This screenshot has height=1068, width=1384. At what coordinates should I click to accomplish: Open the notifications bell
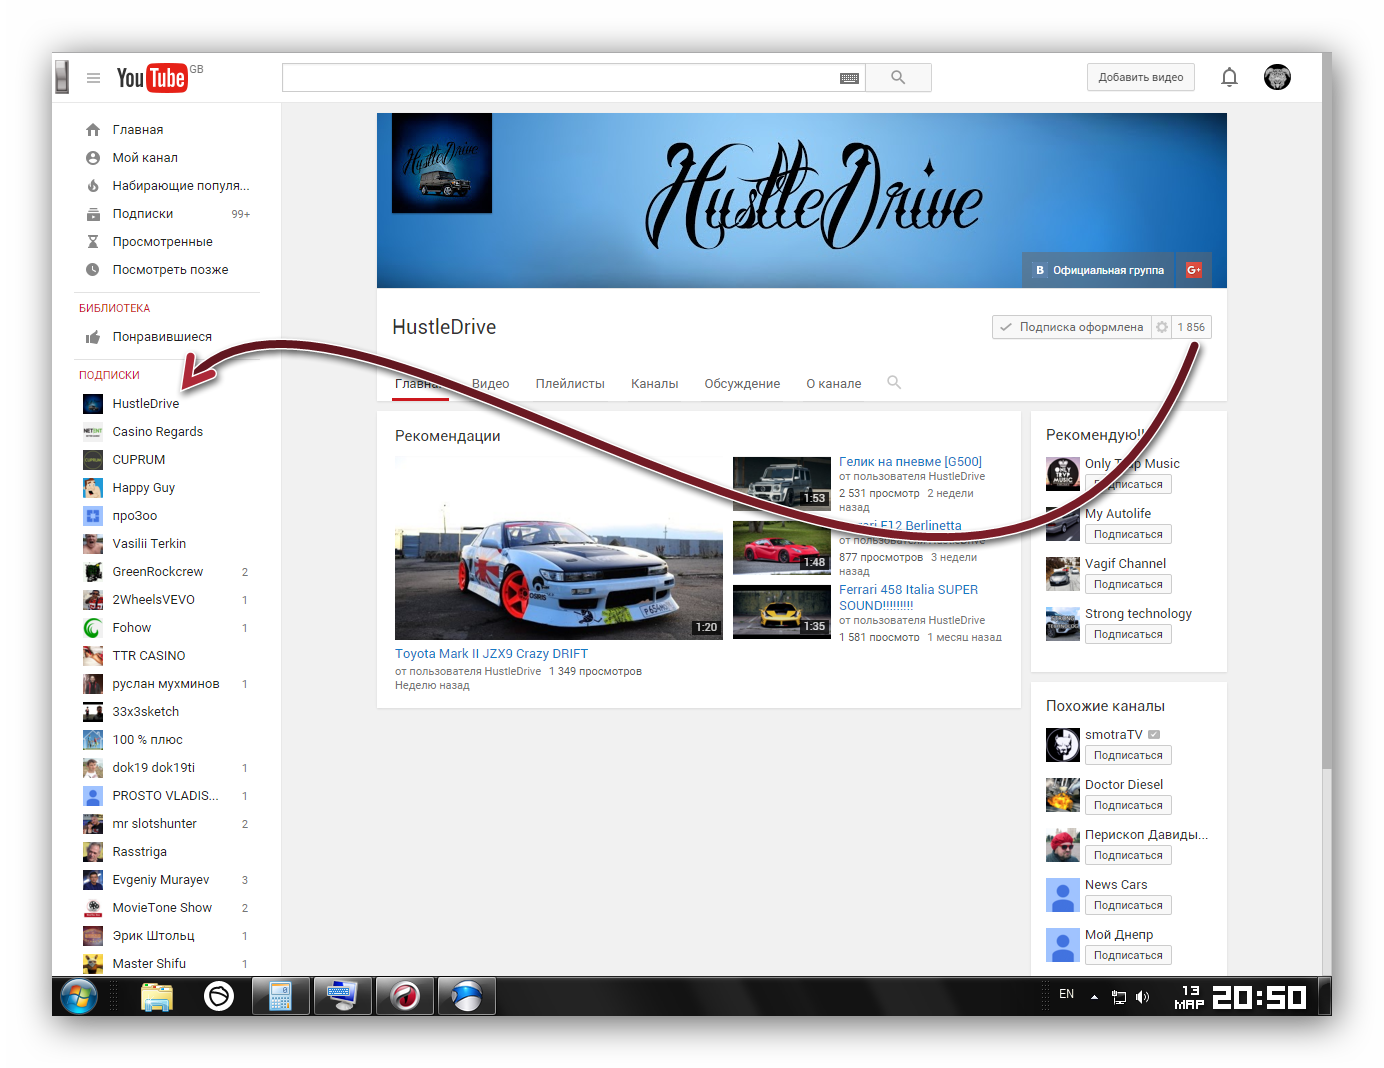tap(1230, 77)
